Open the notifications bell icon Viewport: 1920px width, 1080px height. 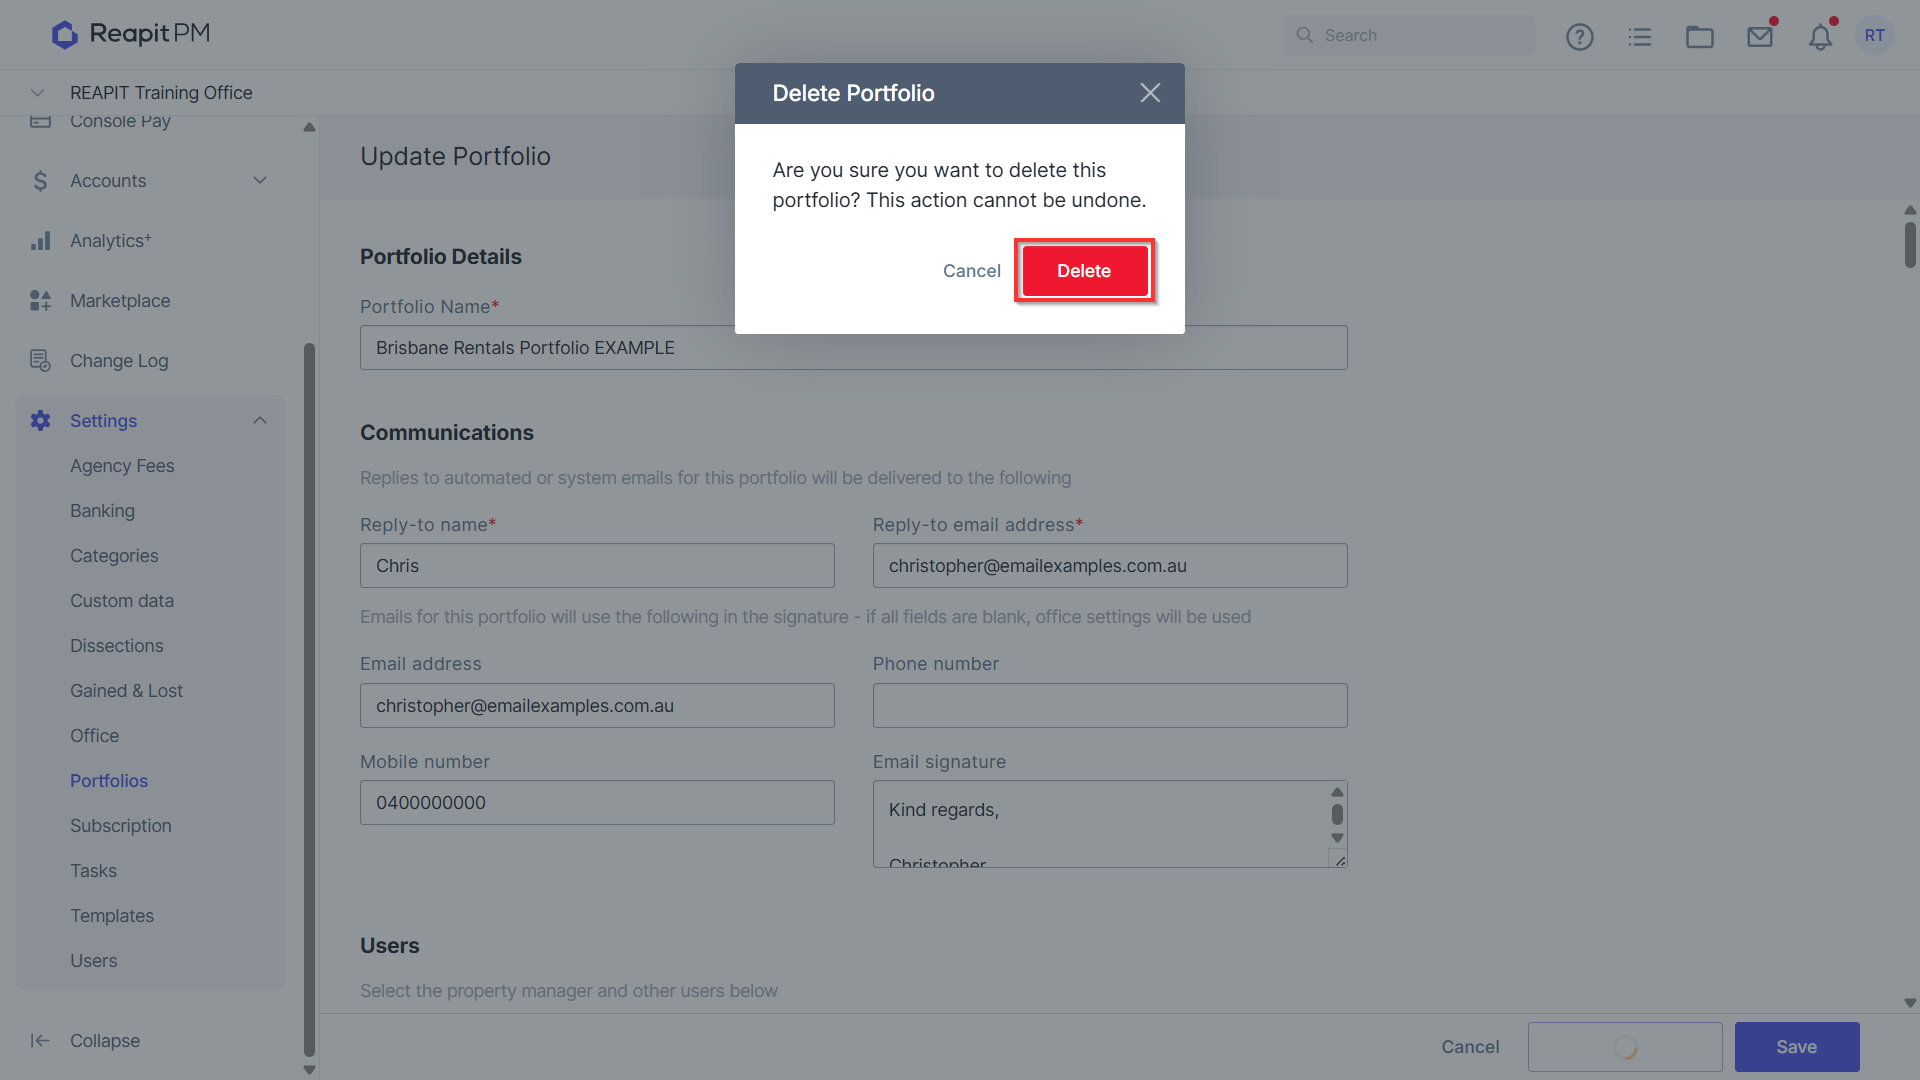[x=1820, y=37]
